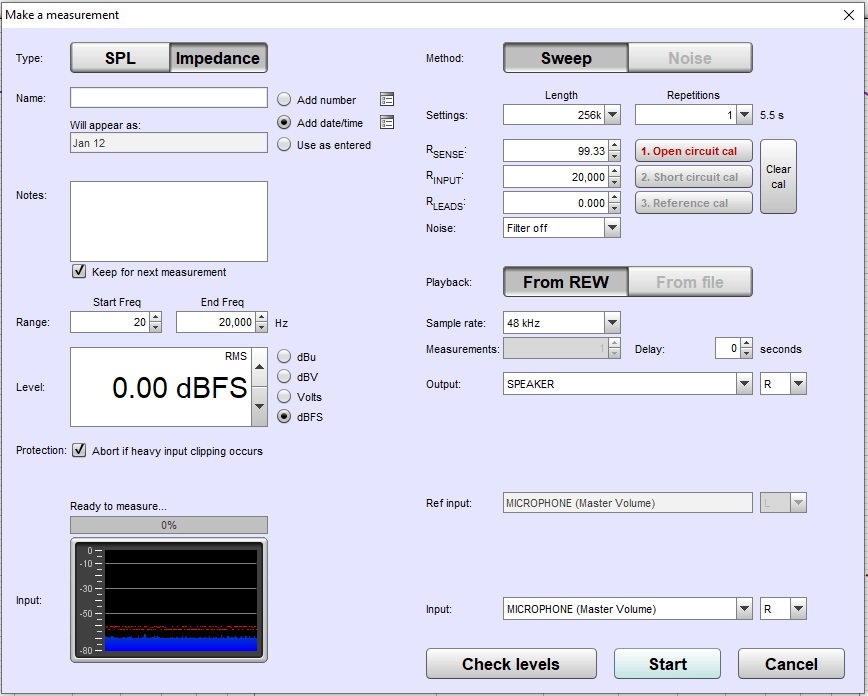
Task: Select From REW playback
Action: coord(566,282)
